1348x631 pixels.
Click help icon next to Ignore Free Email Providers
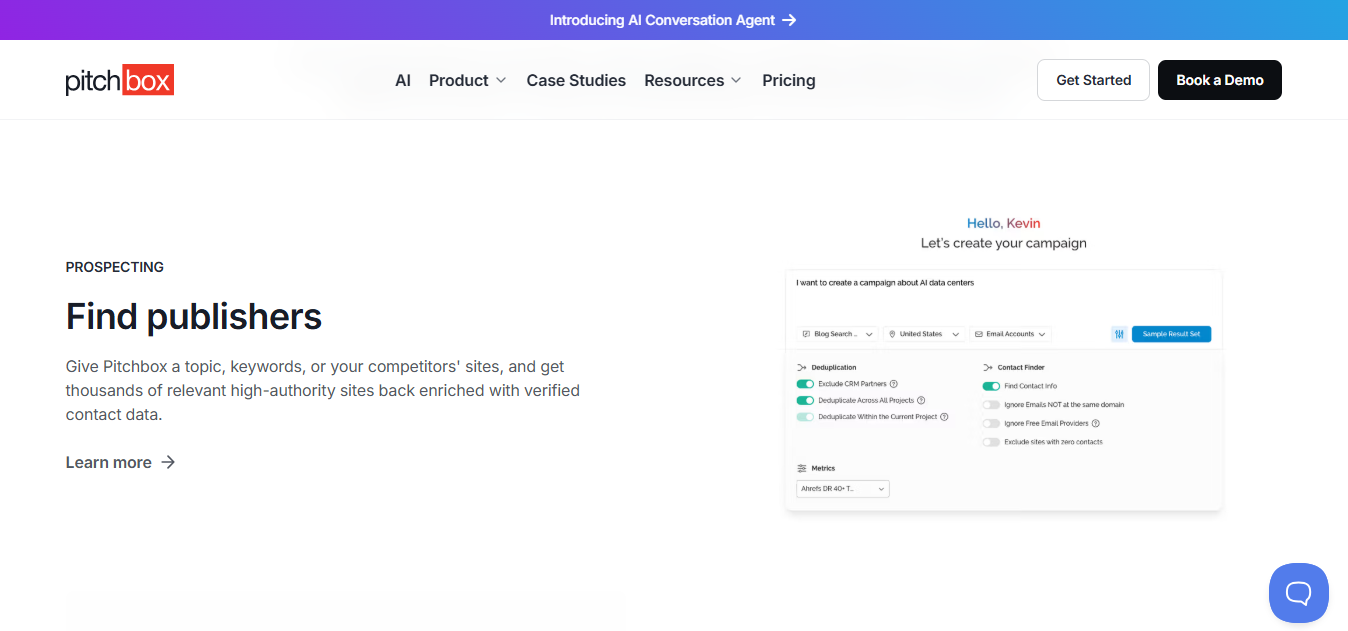click(1097, 424)
